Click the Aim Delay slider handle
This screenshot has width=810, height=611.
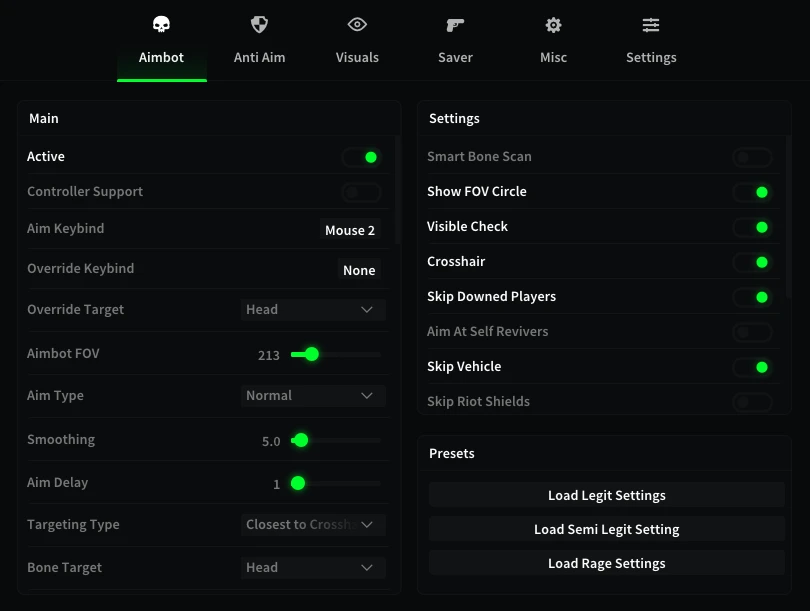[x=298, y=483]
